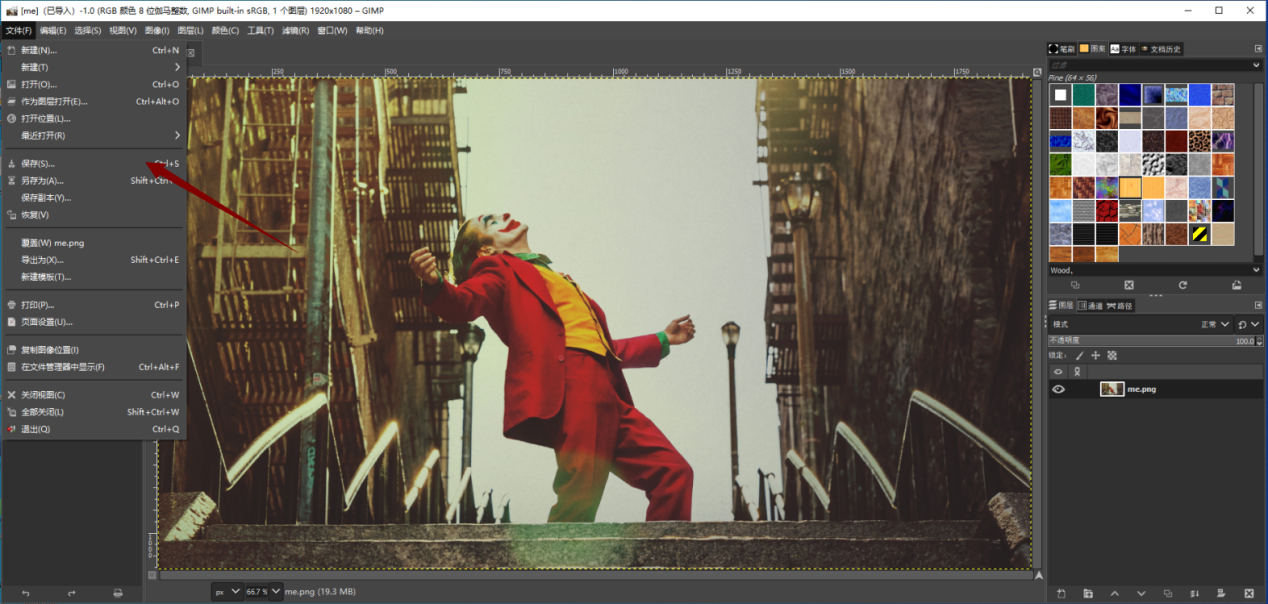Choose 覆盖(W) me.png entry
Screen dimensions: 1268x604
tap(93, 242)
